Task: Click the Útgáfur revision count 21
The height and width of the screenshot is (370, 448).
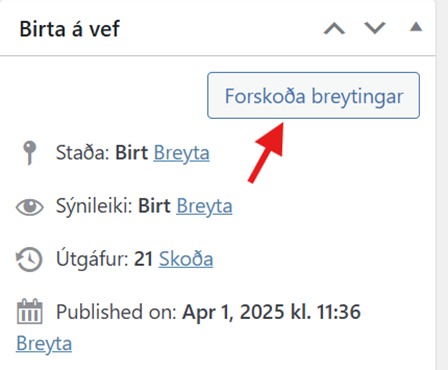Action: [x=143, y=259]
